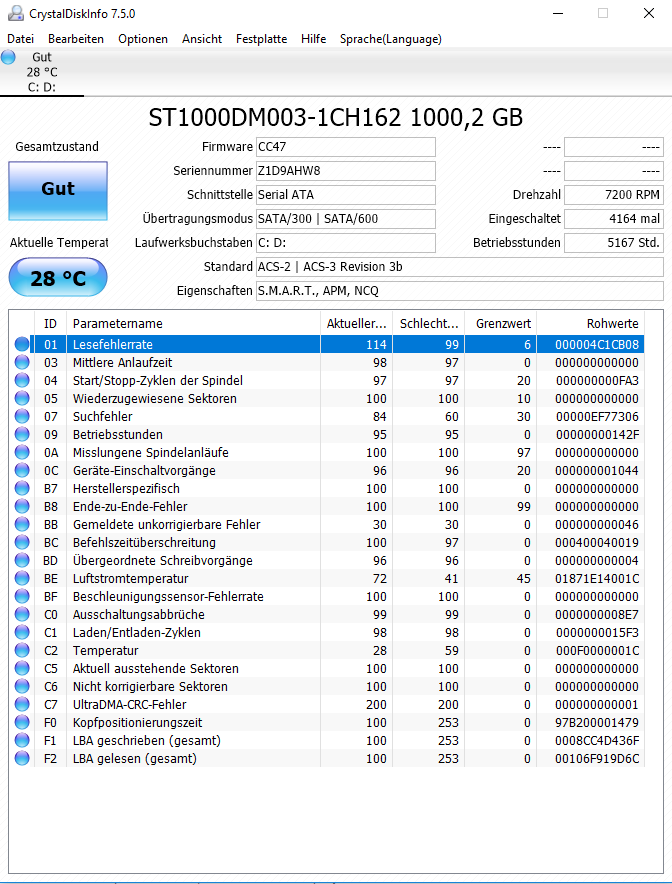This screenshot has height=884, width=672.
Task: Click Grenzwert 99 in Ende-zu-Ende-Fehler row
Action: pos(524,506)
